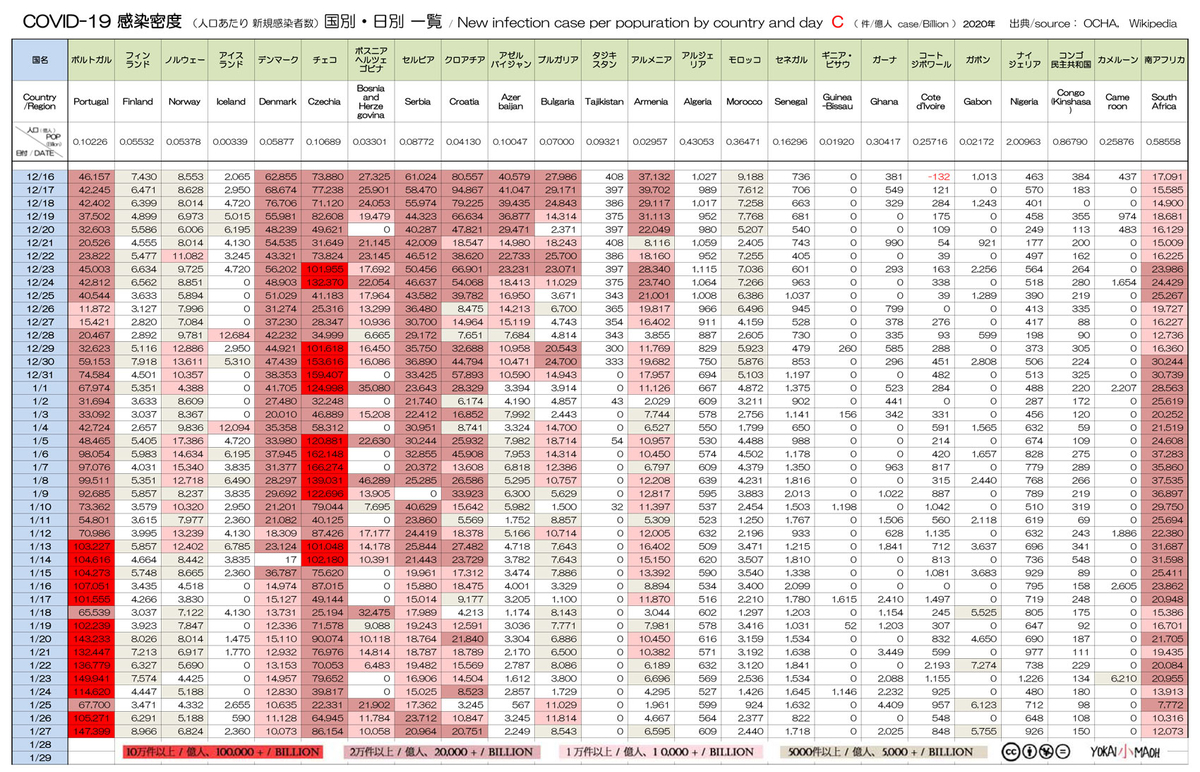Screen dimensions: 1200x772
Task: Click Iceland population value 0.00339
Action: point(232,142)
